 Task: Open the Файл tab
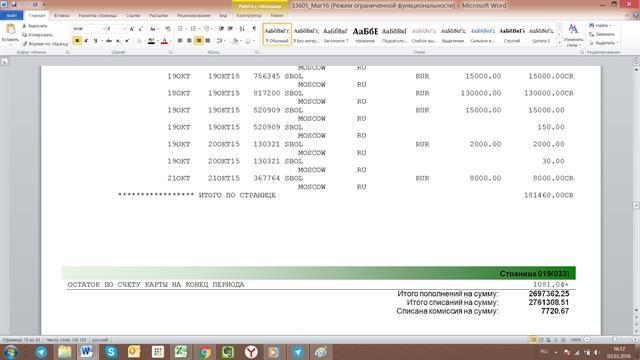(x=11, y=16)
